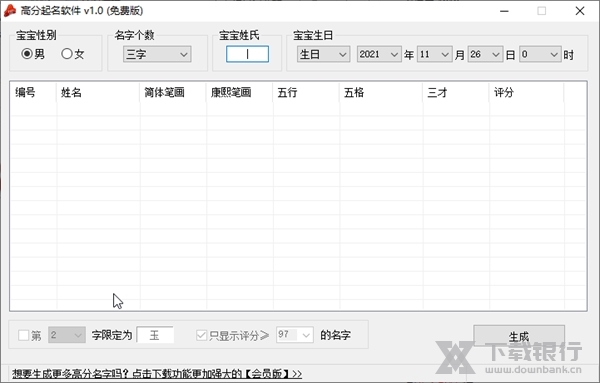Screen dimensions: 600x383
Task: Open the year dropdown showing 2021
Action: (378, 54)
